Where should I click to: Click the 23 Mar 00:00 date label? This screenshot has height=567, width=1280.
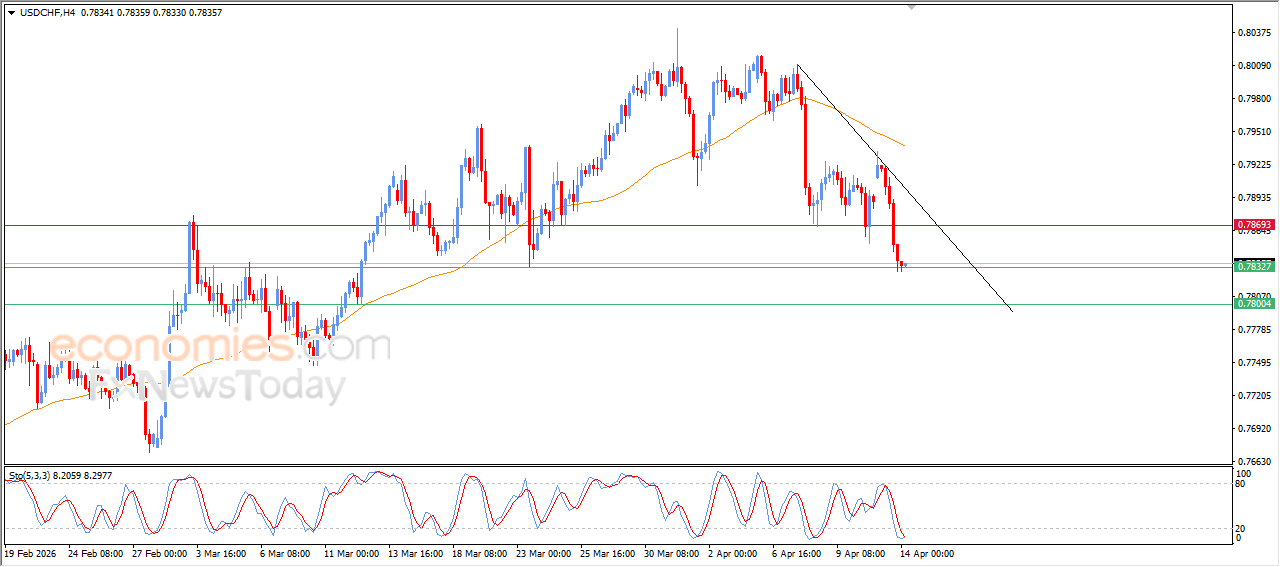[543, 553]
